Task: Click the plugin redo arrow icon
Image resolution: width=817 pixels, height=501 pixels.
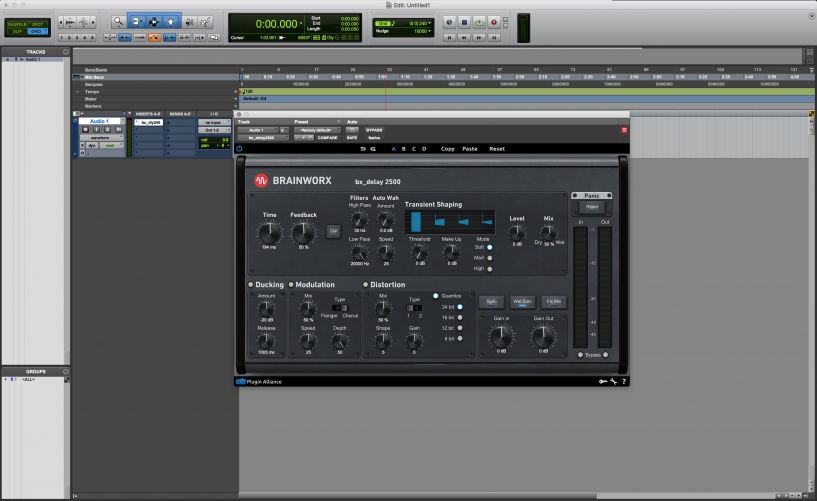Action: (x=373, y=149)
